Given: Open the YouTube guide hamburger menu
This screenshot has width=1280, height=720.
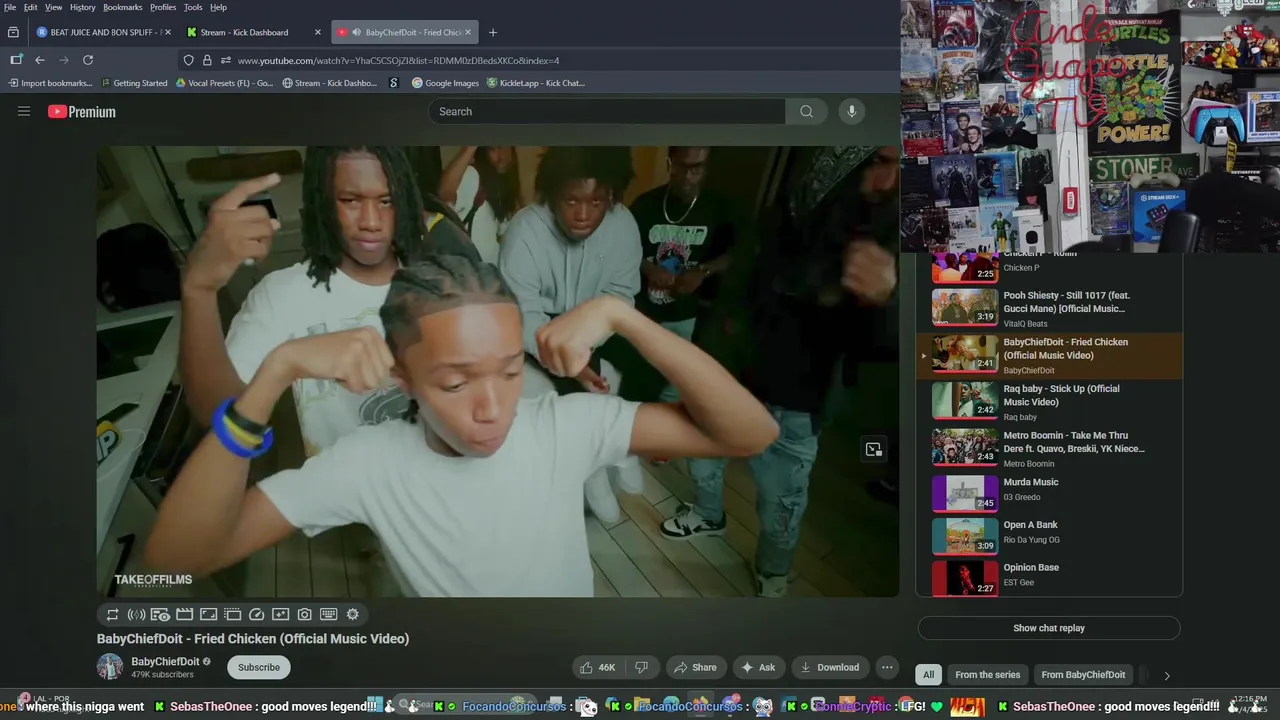Looking at the screenshot, I should tap(24, 112).
